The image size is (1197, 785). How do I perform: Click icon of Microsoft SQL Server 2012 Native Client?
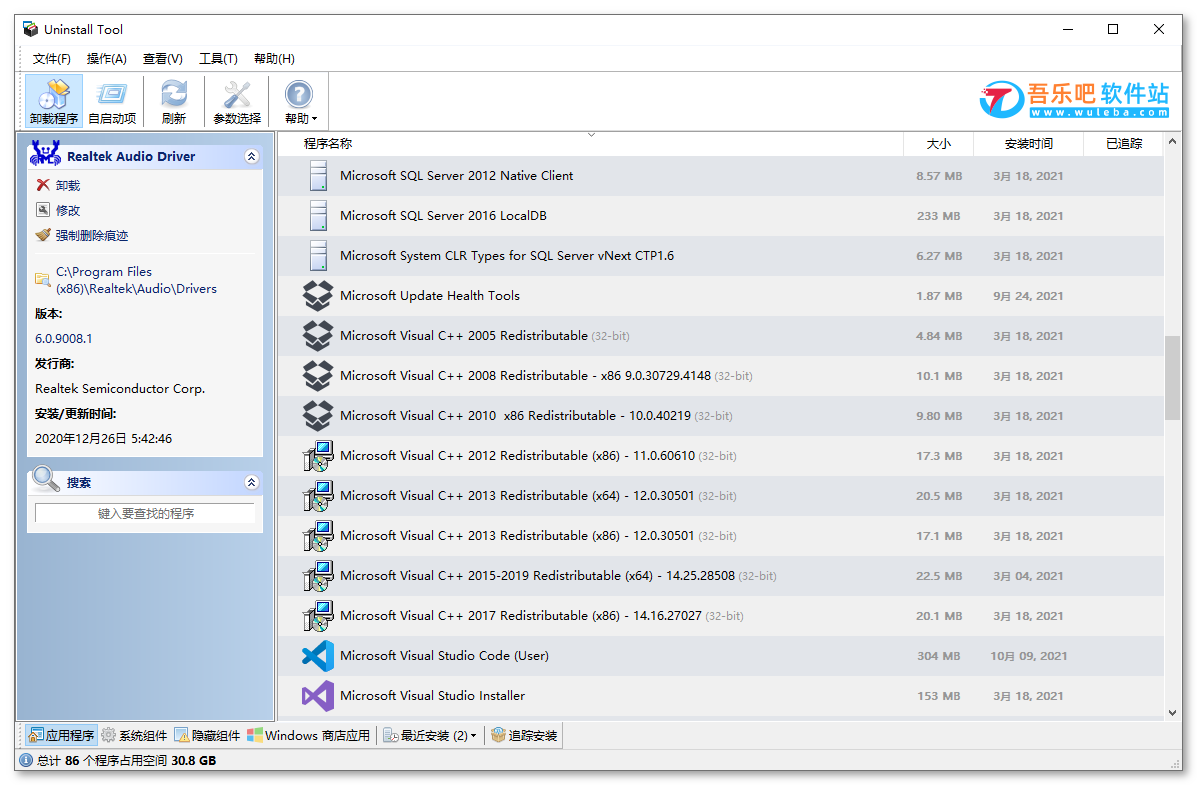[318, 176]
